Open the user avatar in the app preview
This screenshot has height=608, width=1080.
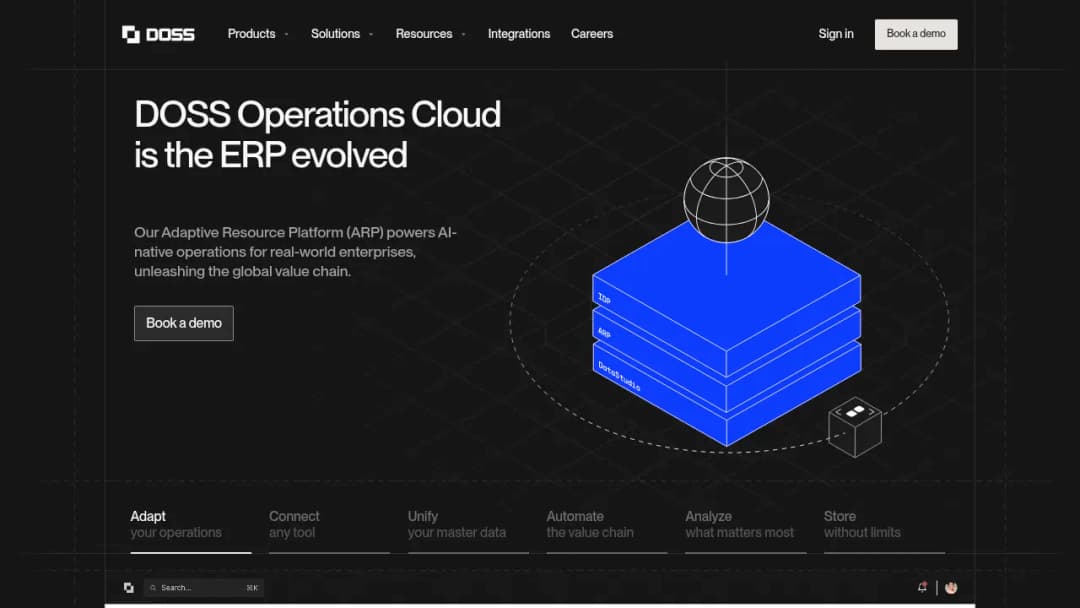(951, 587)
